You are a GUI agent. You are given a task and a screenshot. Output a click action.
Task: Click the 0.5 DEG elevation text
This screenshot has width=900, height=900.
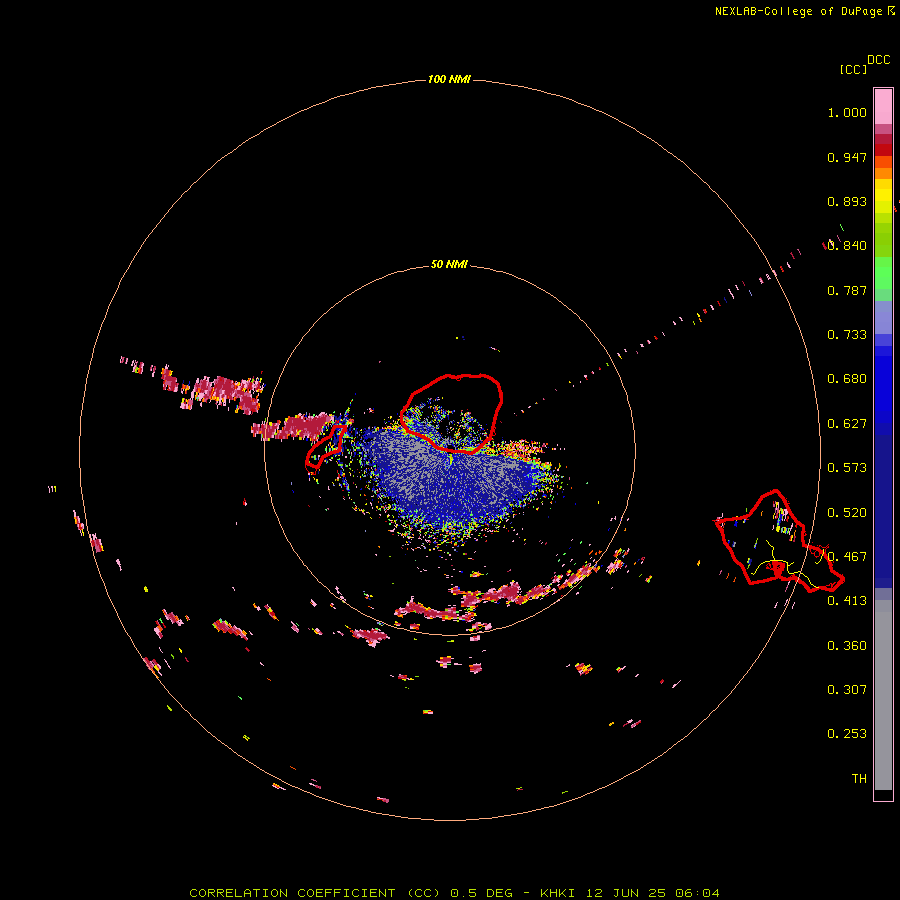tap(481, 893)
